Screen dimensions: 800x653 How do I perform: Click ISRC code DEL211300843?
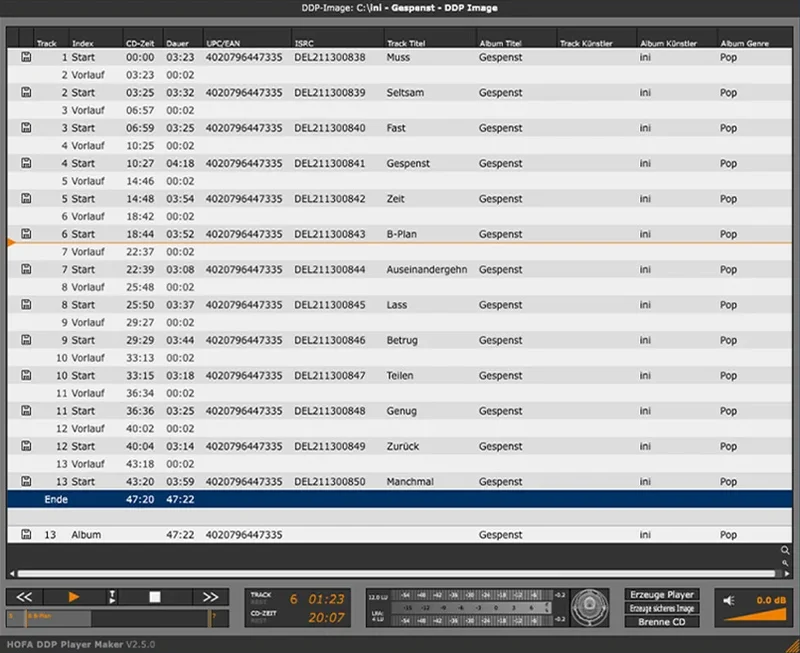click(330, 234)
